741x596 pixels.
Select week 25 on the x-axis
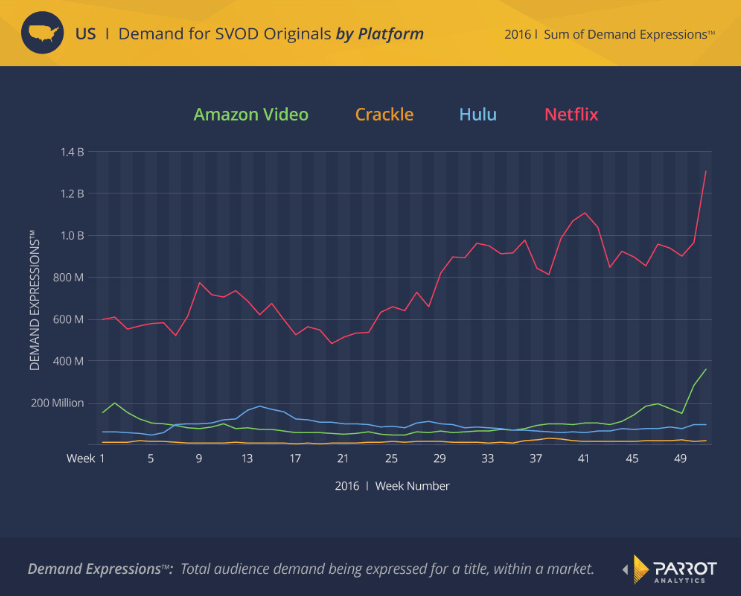391,458
